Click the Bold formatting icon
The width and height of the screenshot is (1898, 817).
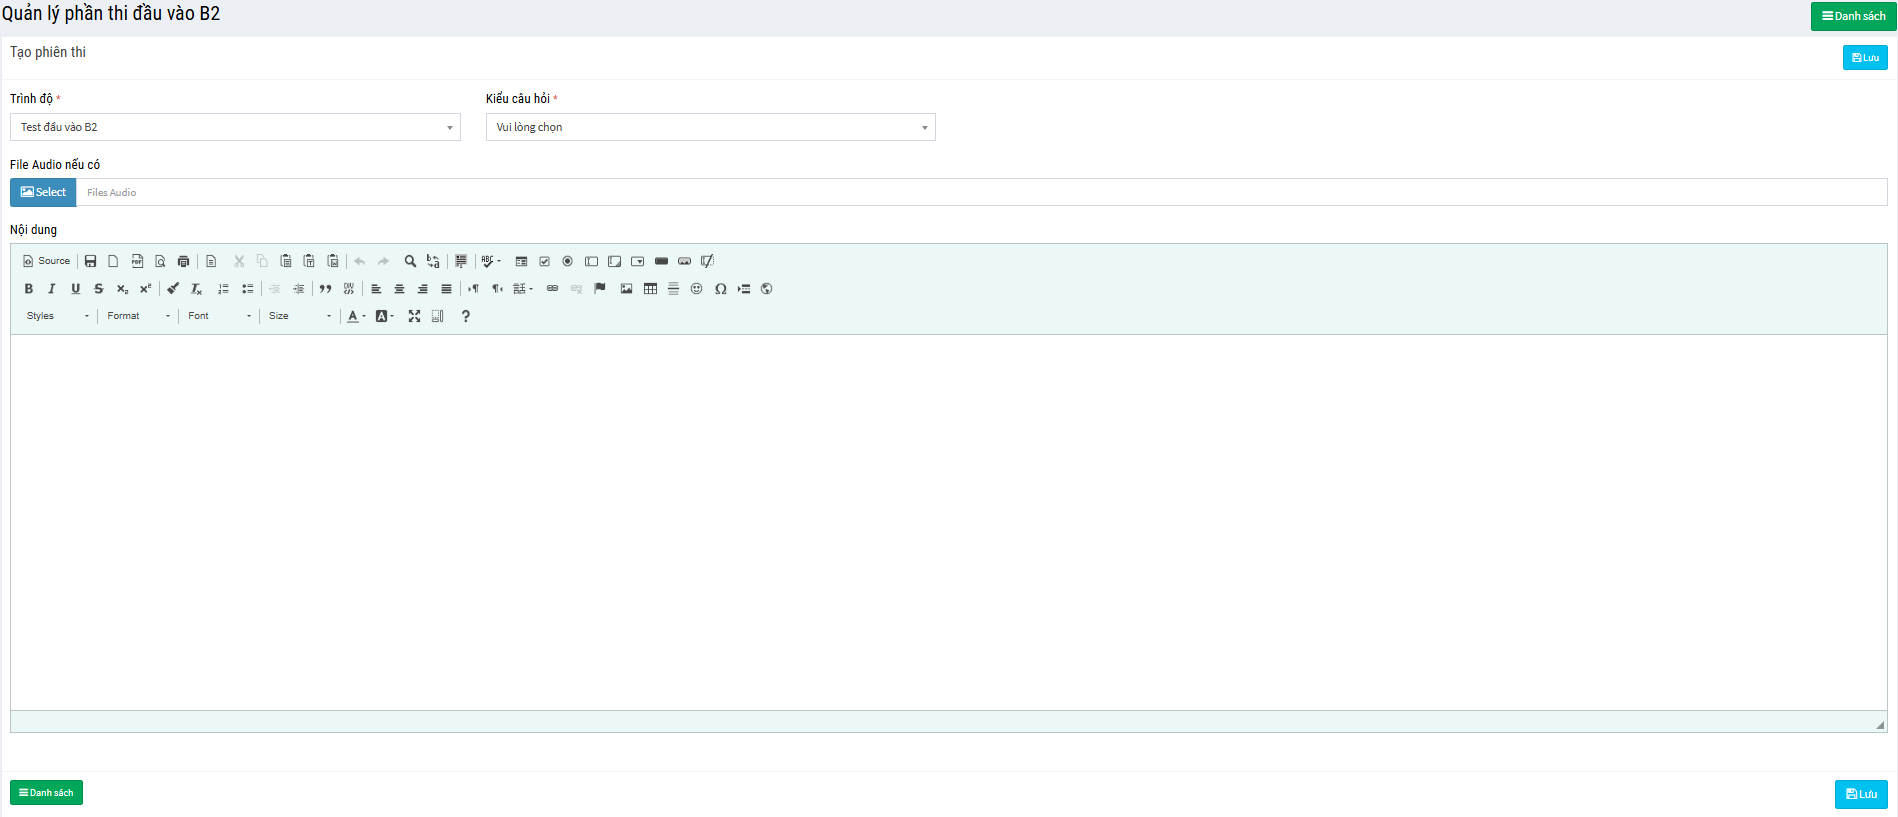(x=29, y=289)
